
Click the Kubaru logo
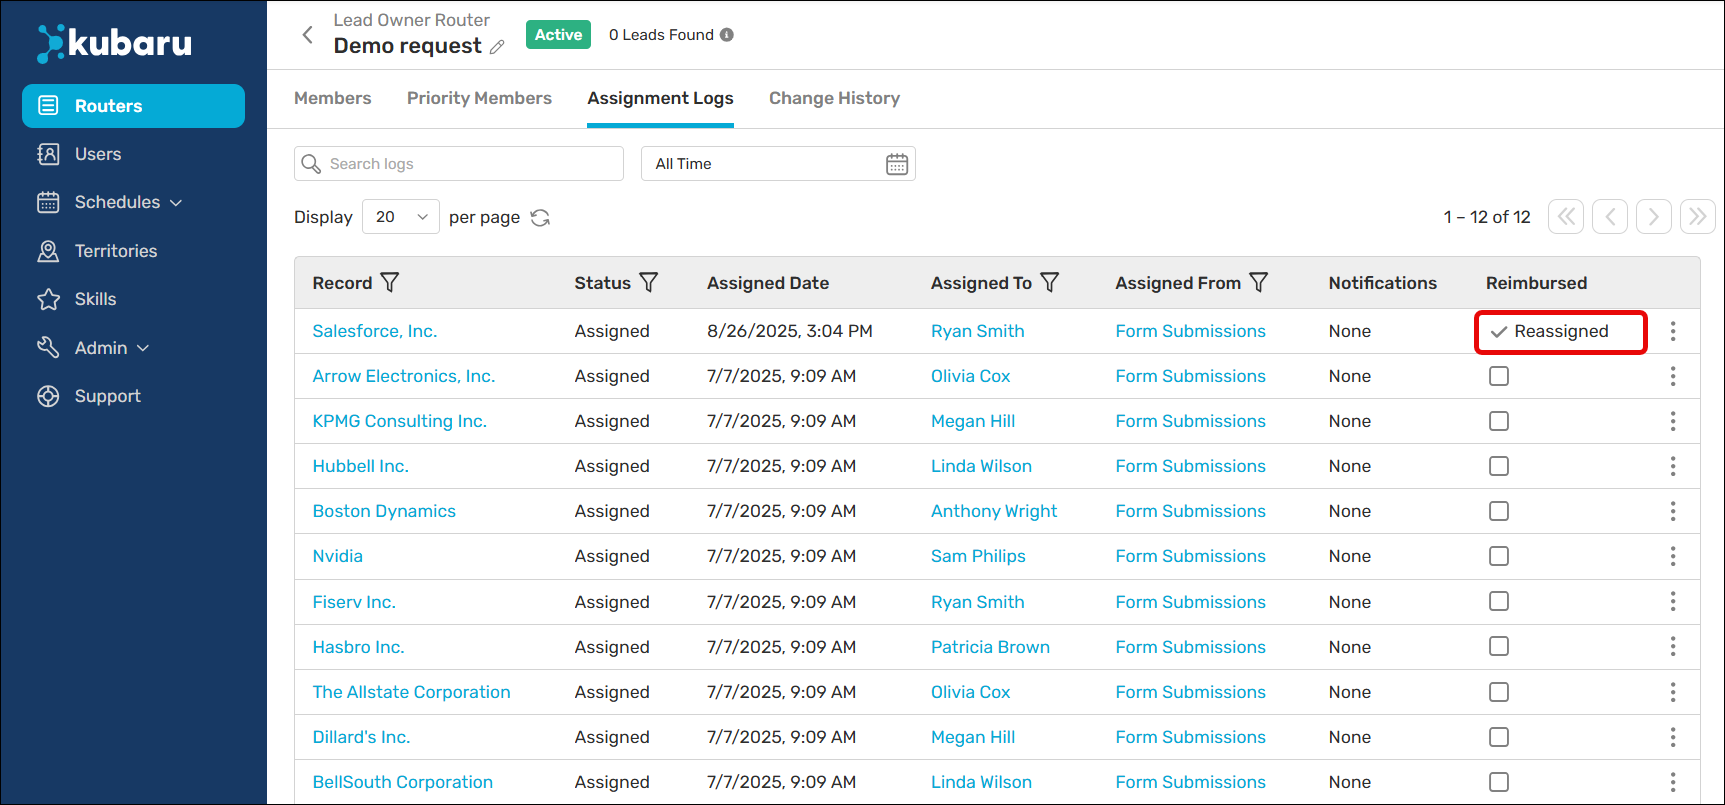coord(114,43)
